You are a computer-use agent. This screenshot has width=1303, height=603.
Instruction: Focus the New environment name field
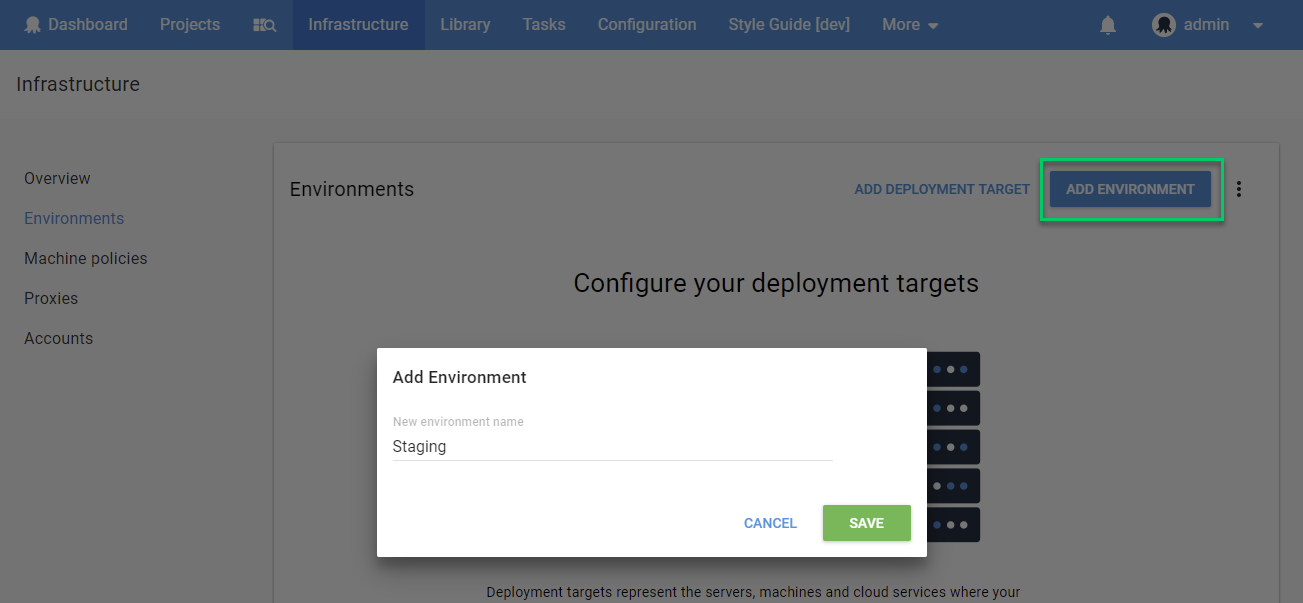point(612,447)
